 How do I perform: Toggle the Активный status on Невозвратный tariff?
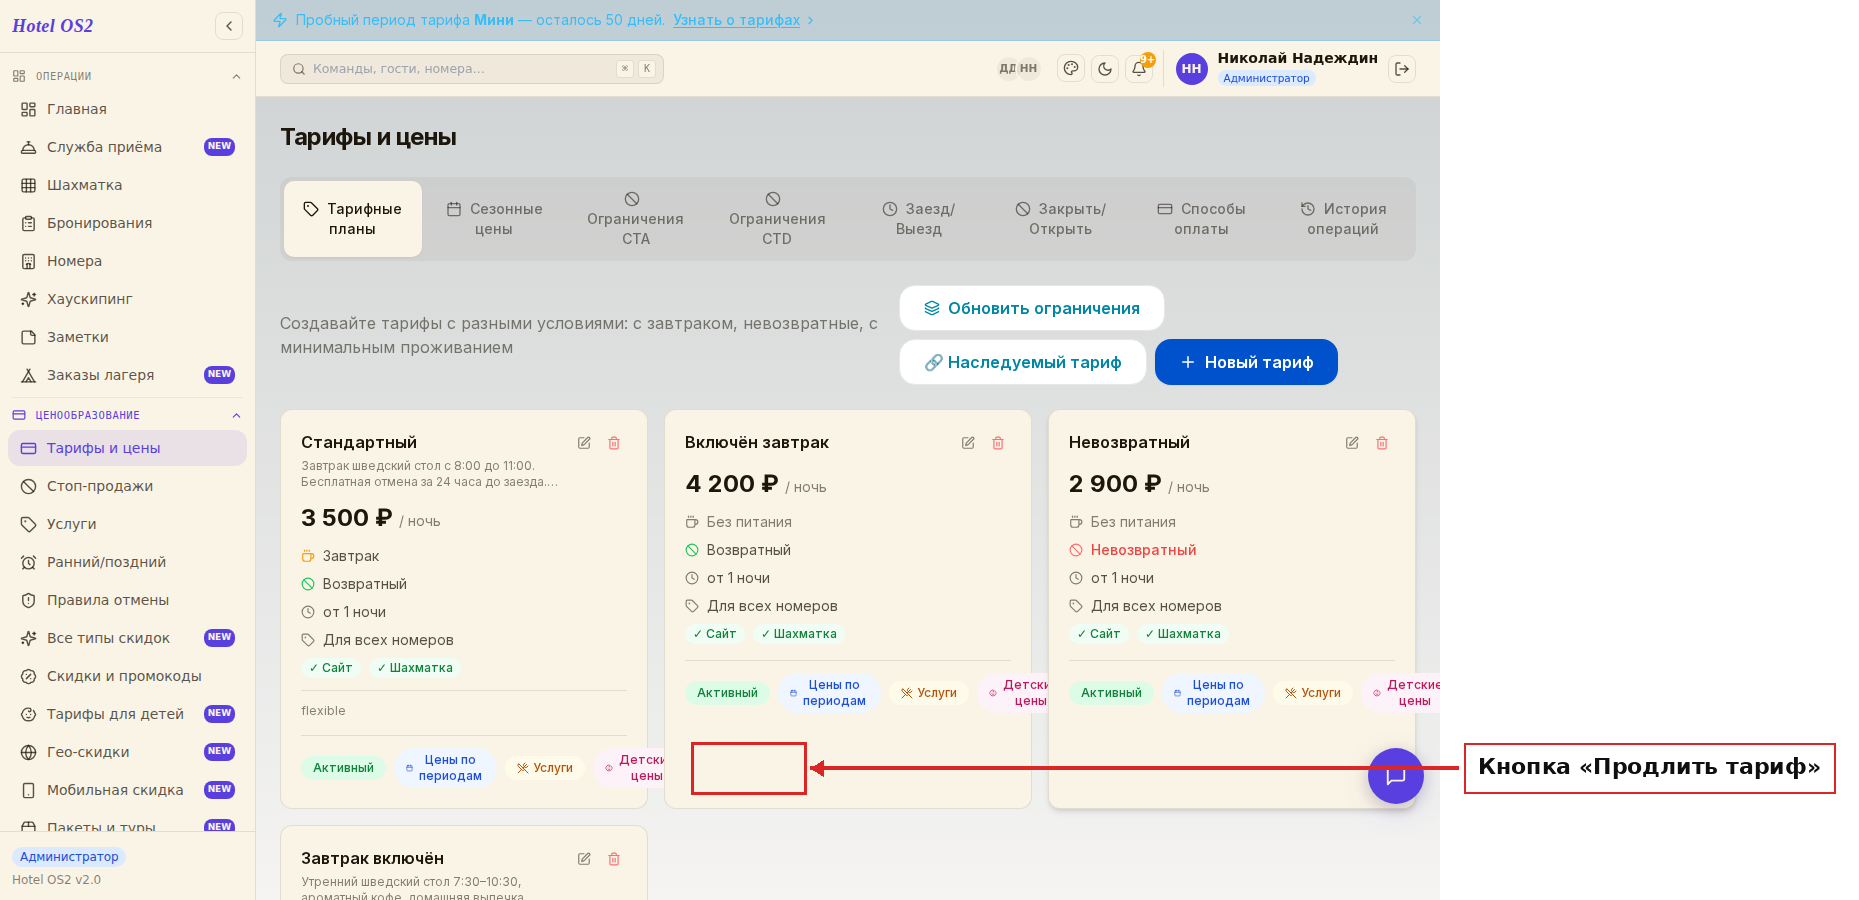click(x=1111, y=693)
